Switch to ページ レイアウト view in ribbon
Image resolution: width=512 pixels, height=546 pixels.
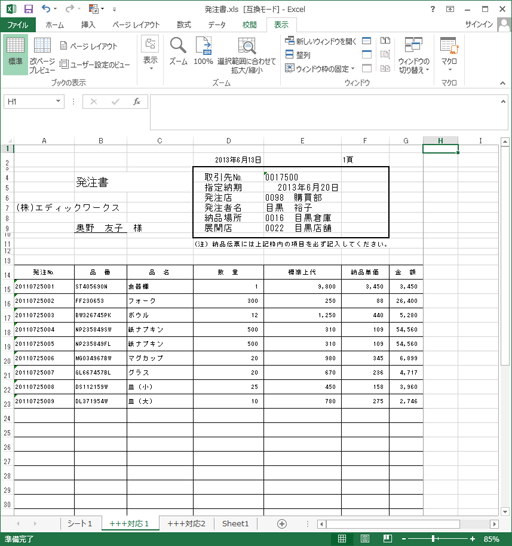click(88, 46)
